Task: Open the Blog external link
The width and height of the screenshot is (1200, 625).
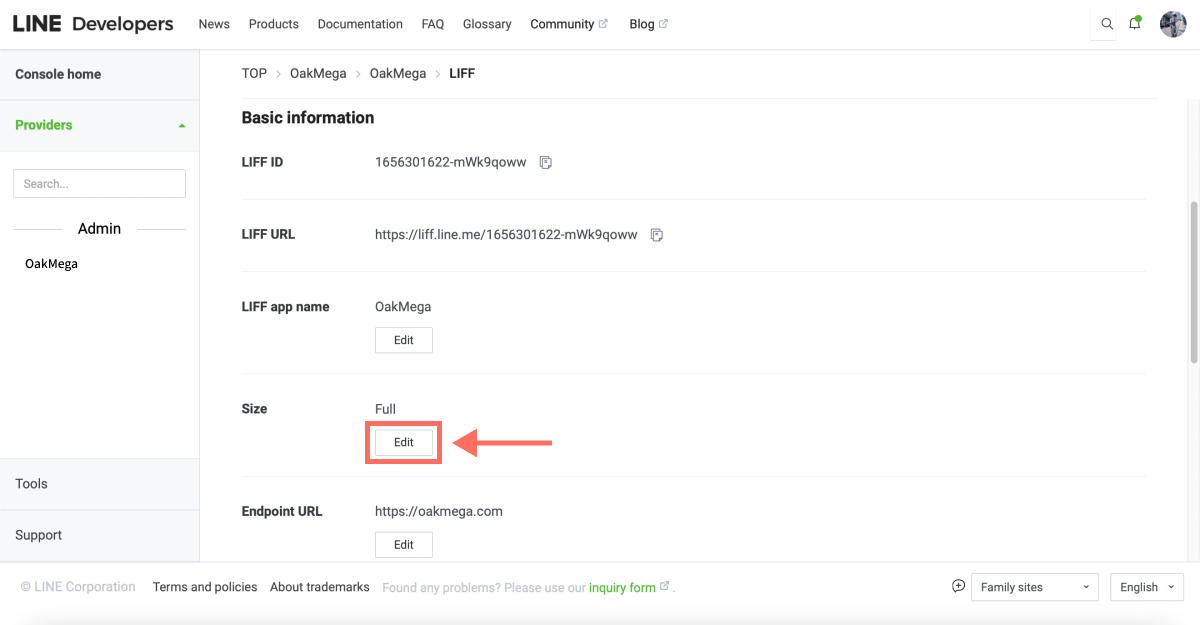Action: [649, 24]
